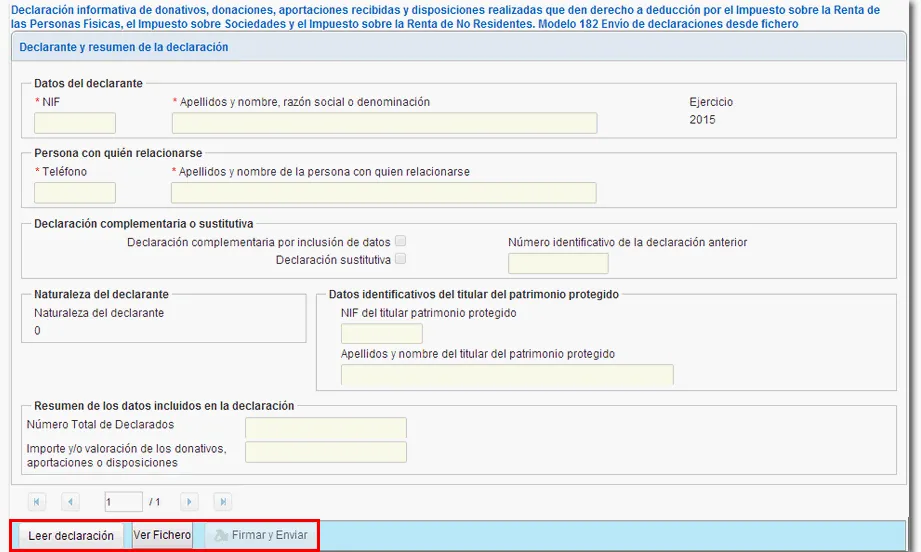Focus the declarant NIF input field
This screenshot has width=921, height=552.
click(x=75, y=123)
